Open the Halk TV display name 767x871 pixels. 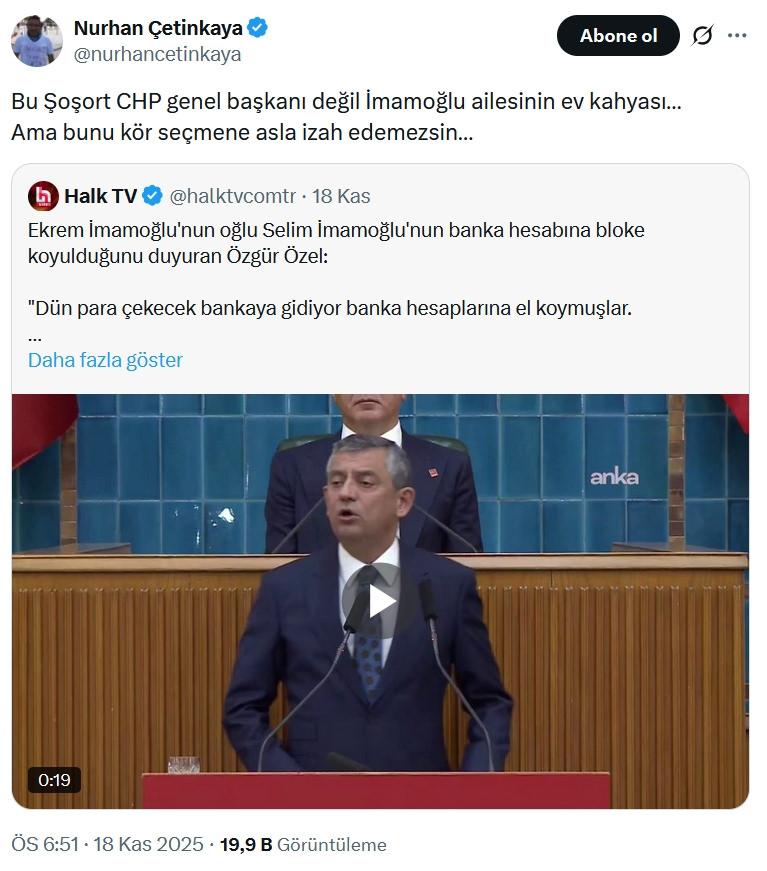[x=101, y=196]
